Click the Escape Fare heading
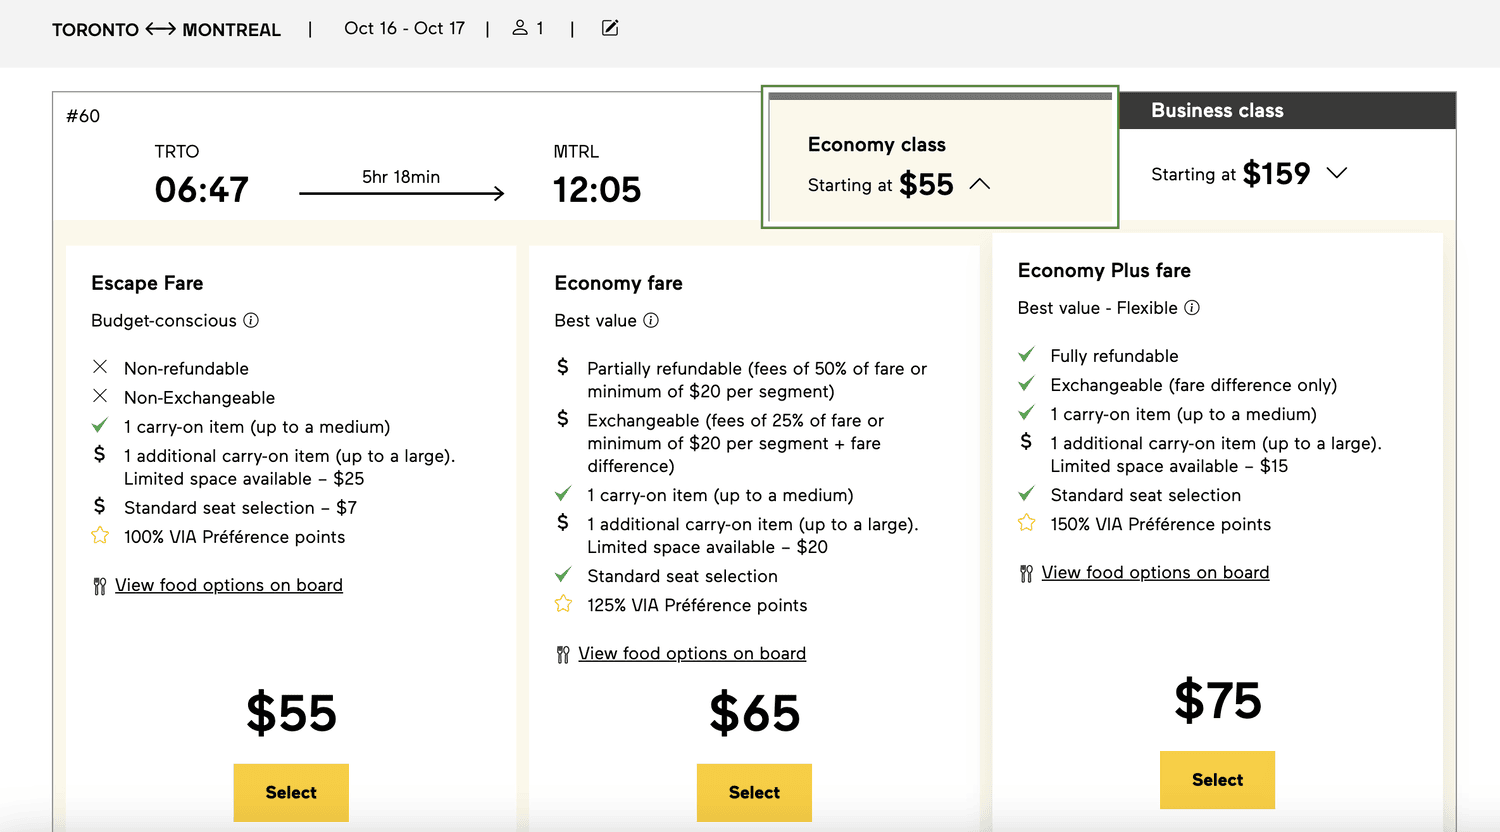 pos(147,283)
